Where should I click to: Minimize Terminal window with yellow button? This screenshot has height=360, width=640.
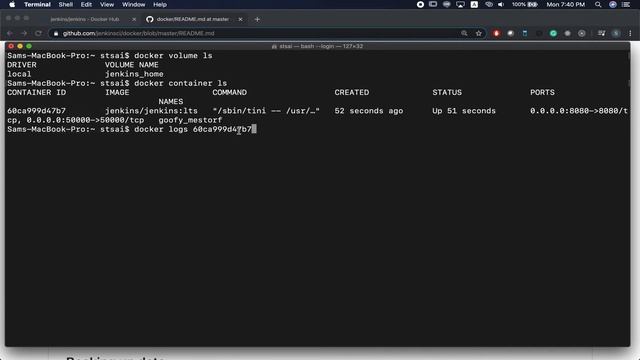tap(20, 46)
